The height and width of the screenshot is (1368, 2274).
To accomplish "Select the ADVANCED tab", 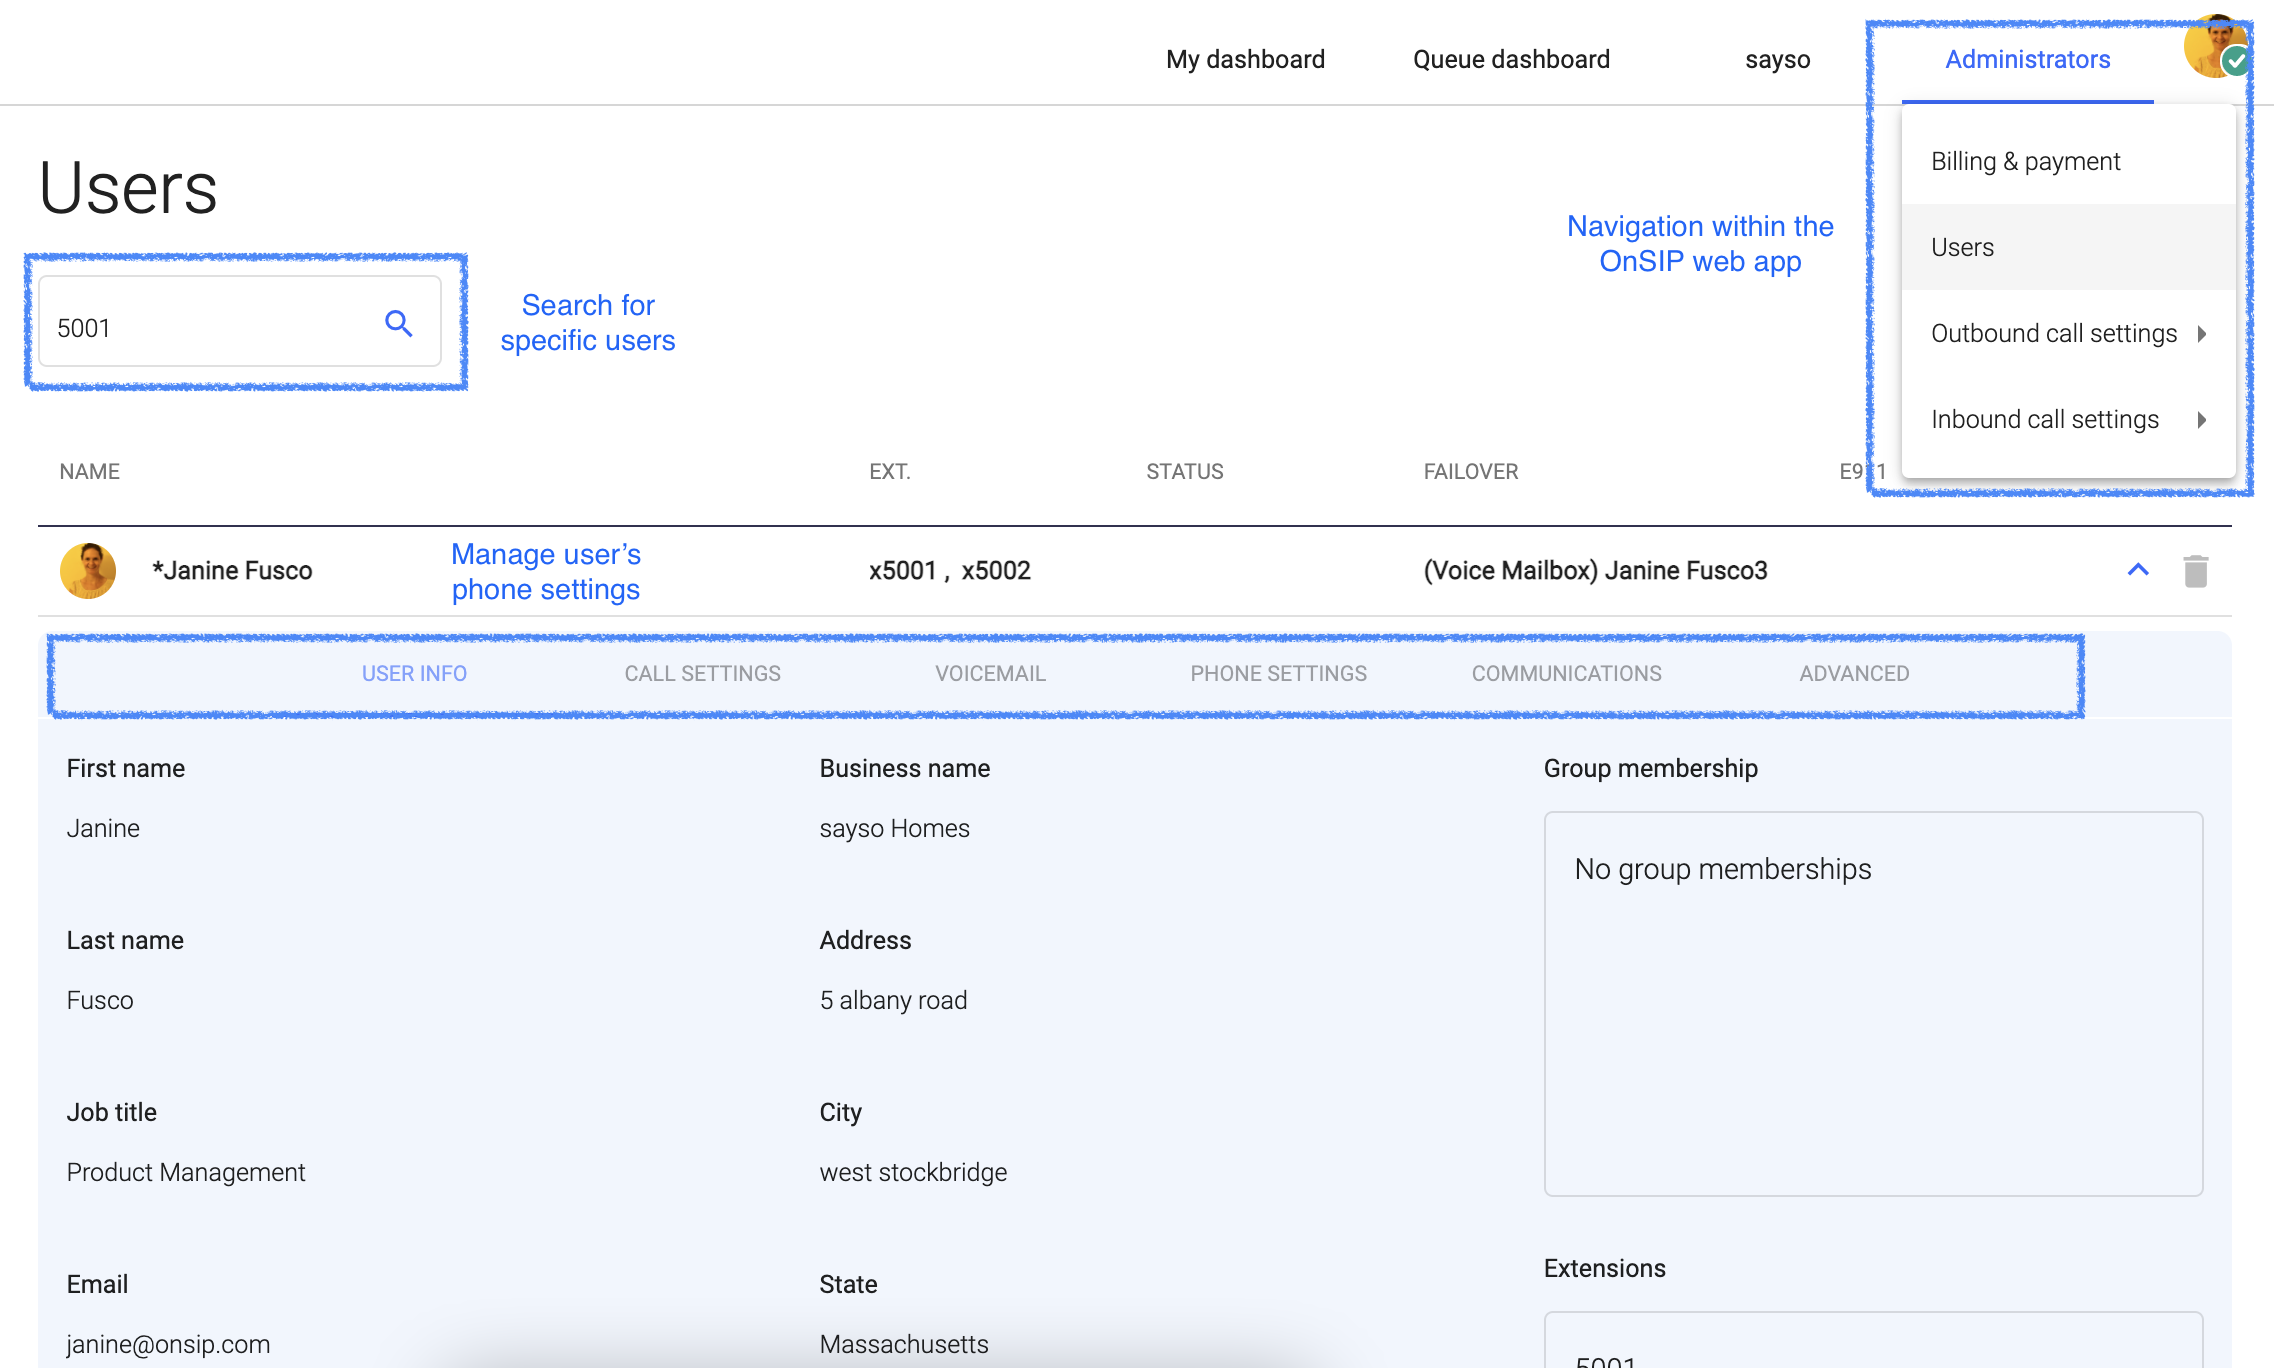I will tap(1852, 673).
